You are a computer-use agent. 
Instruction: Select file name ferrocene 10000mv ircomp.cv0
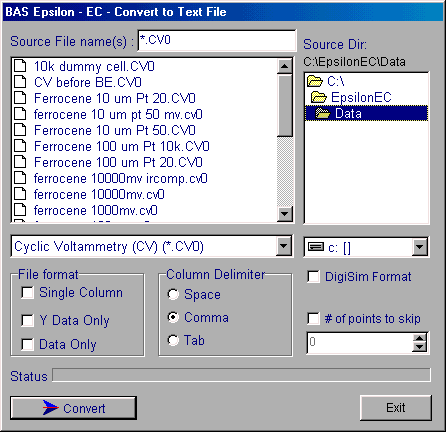(x=121, y=178)
